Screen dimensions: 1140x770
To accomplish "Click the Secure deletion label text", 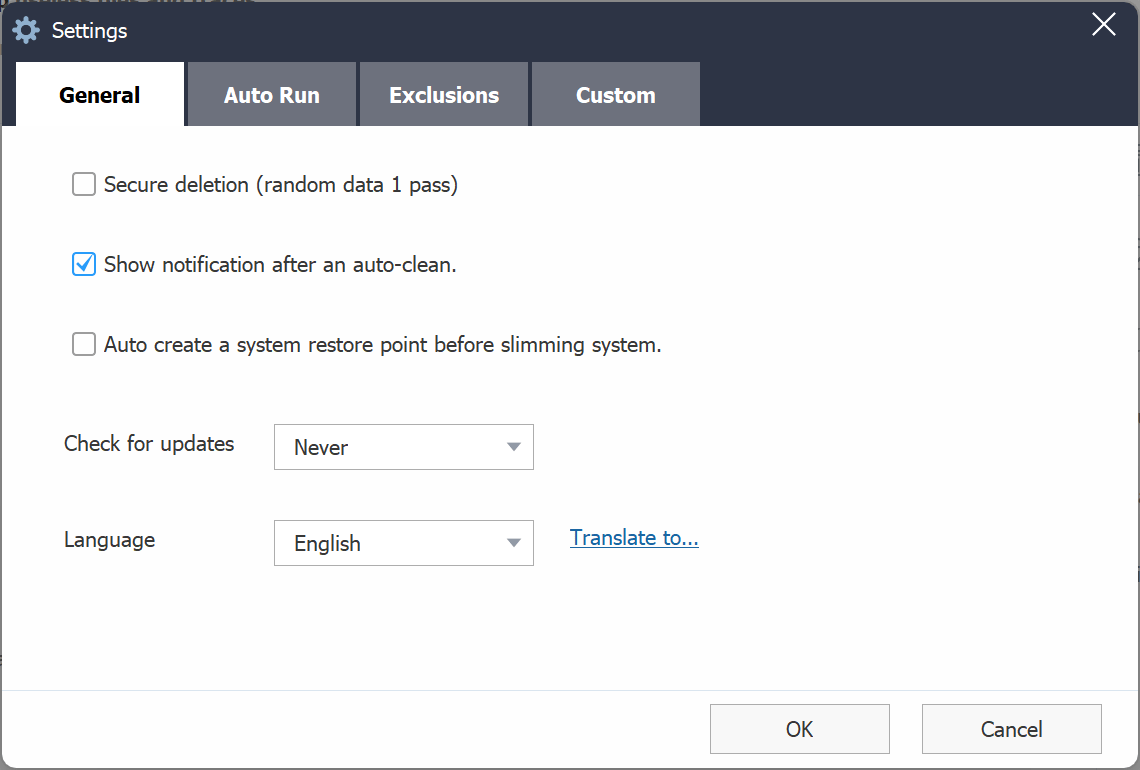I will pyautogui.click(x=280, y=185).
